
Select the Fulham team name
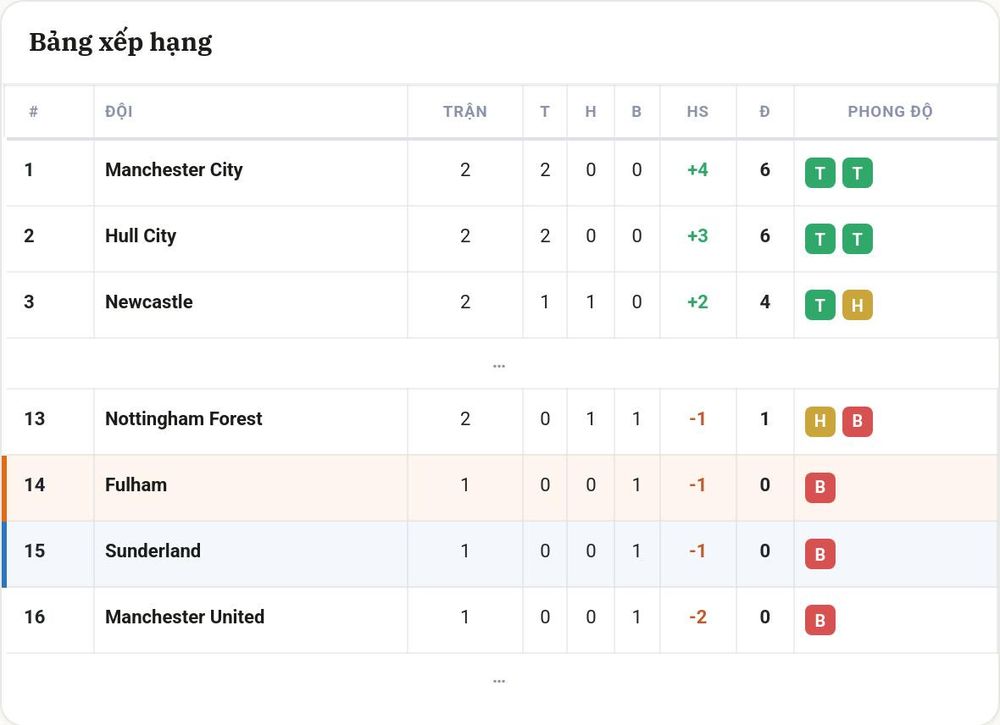tap(136, 485)
